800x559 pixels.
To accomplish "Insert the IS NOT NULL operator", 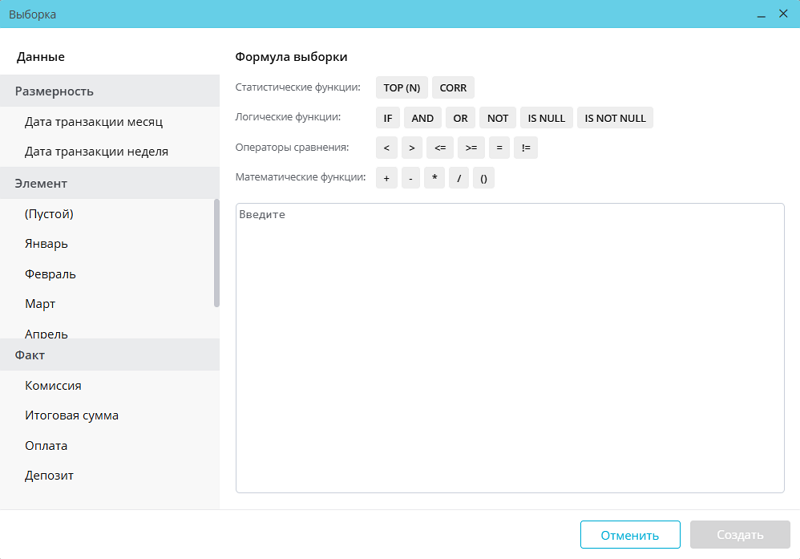I will click(x=615, y=118).
